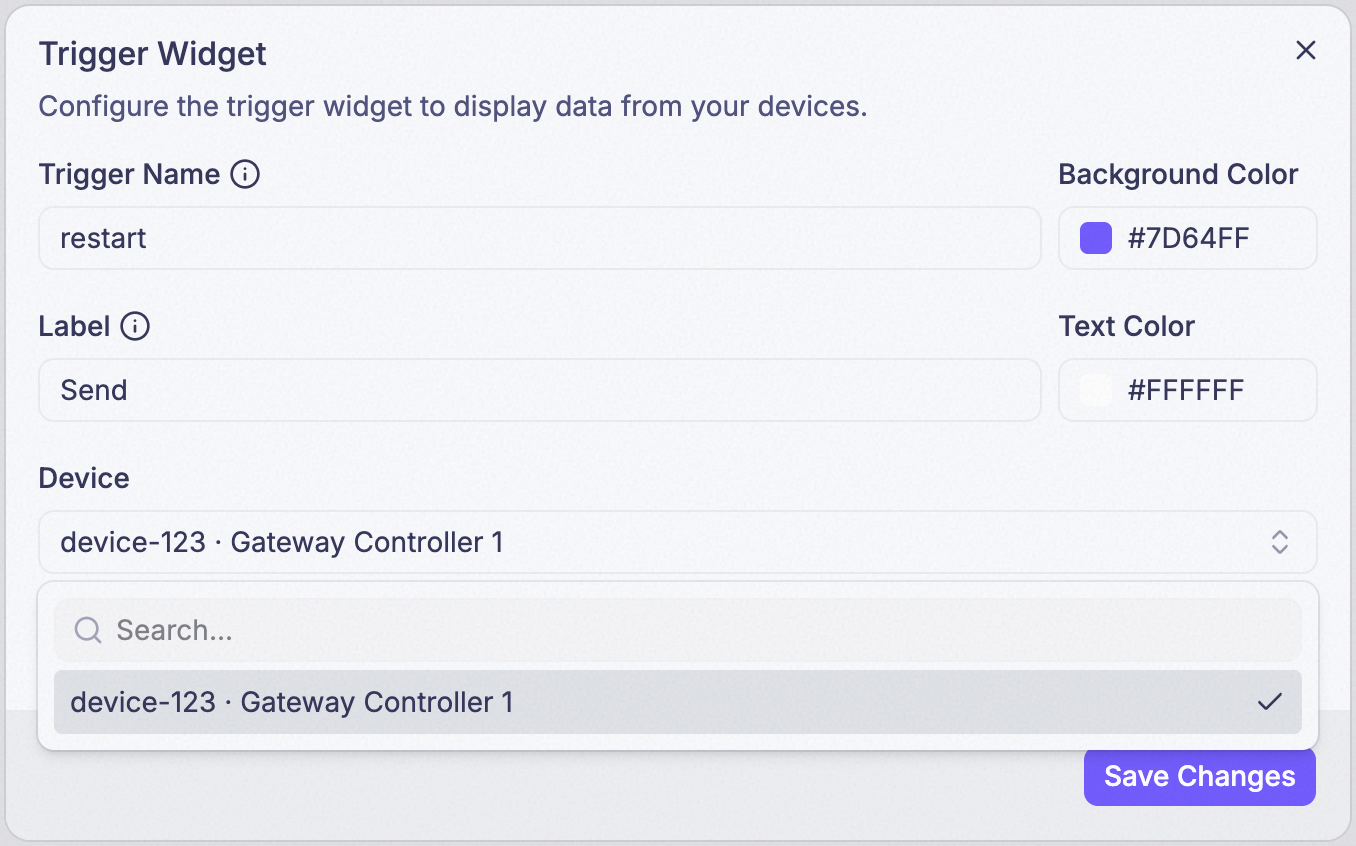Select device-123 Gateway Controller 1 from list
Screen dimensions: 1356x846
pyautogui.click(x=678, y=702)
